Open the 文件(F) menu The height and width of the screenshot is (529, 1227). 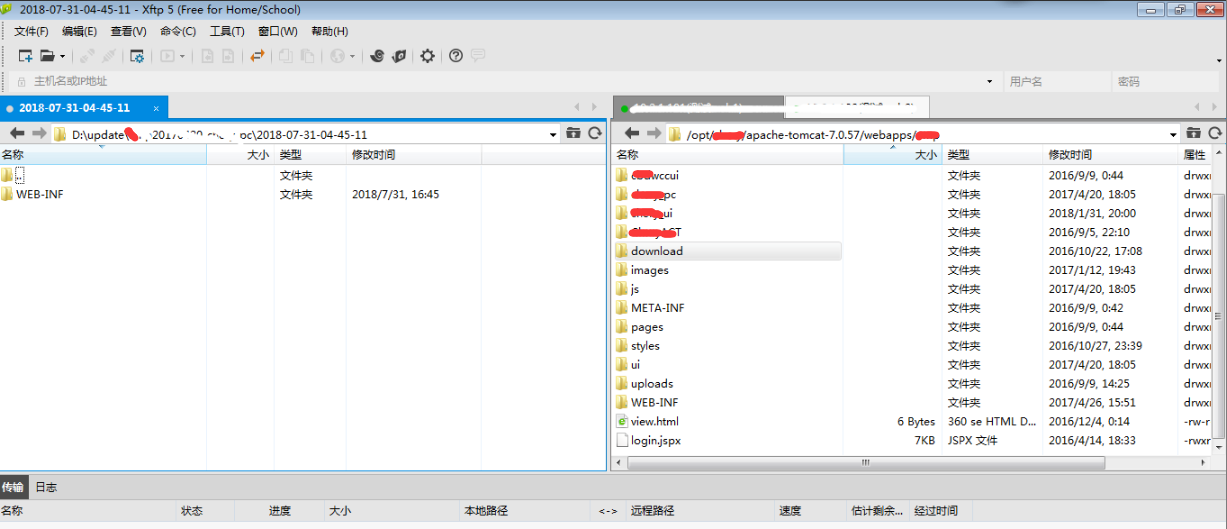31,31
